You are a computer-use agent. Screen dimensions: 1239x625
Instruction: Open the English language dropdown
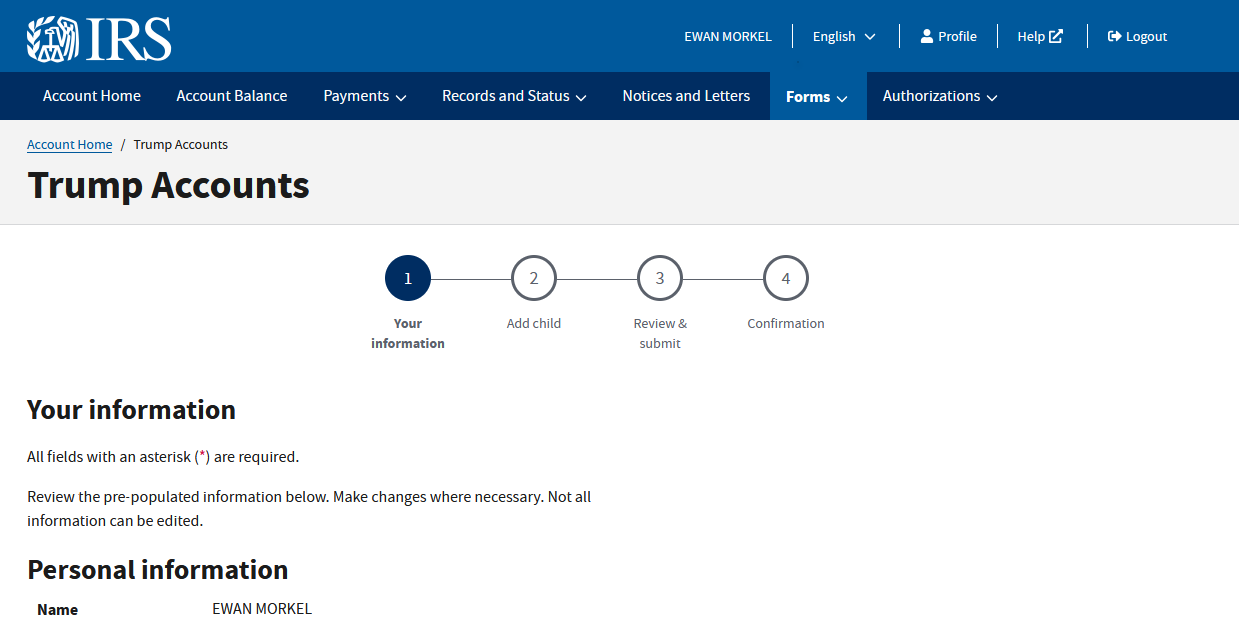click(x=844, y=36)
